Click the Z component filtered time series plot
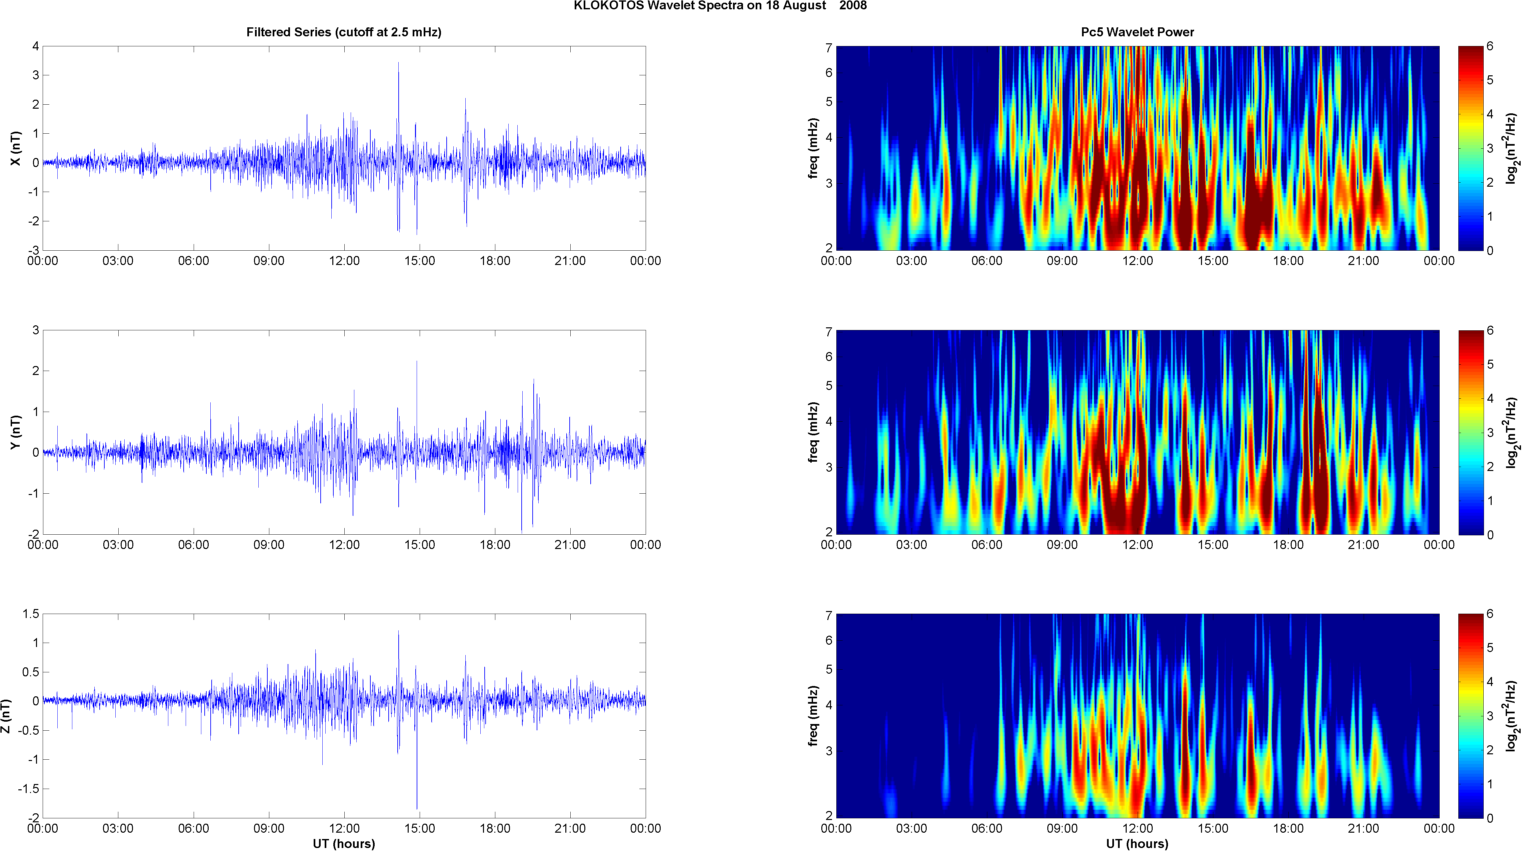The image size is (1522, 851). click(344, 716)
